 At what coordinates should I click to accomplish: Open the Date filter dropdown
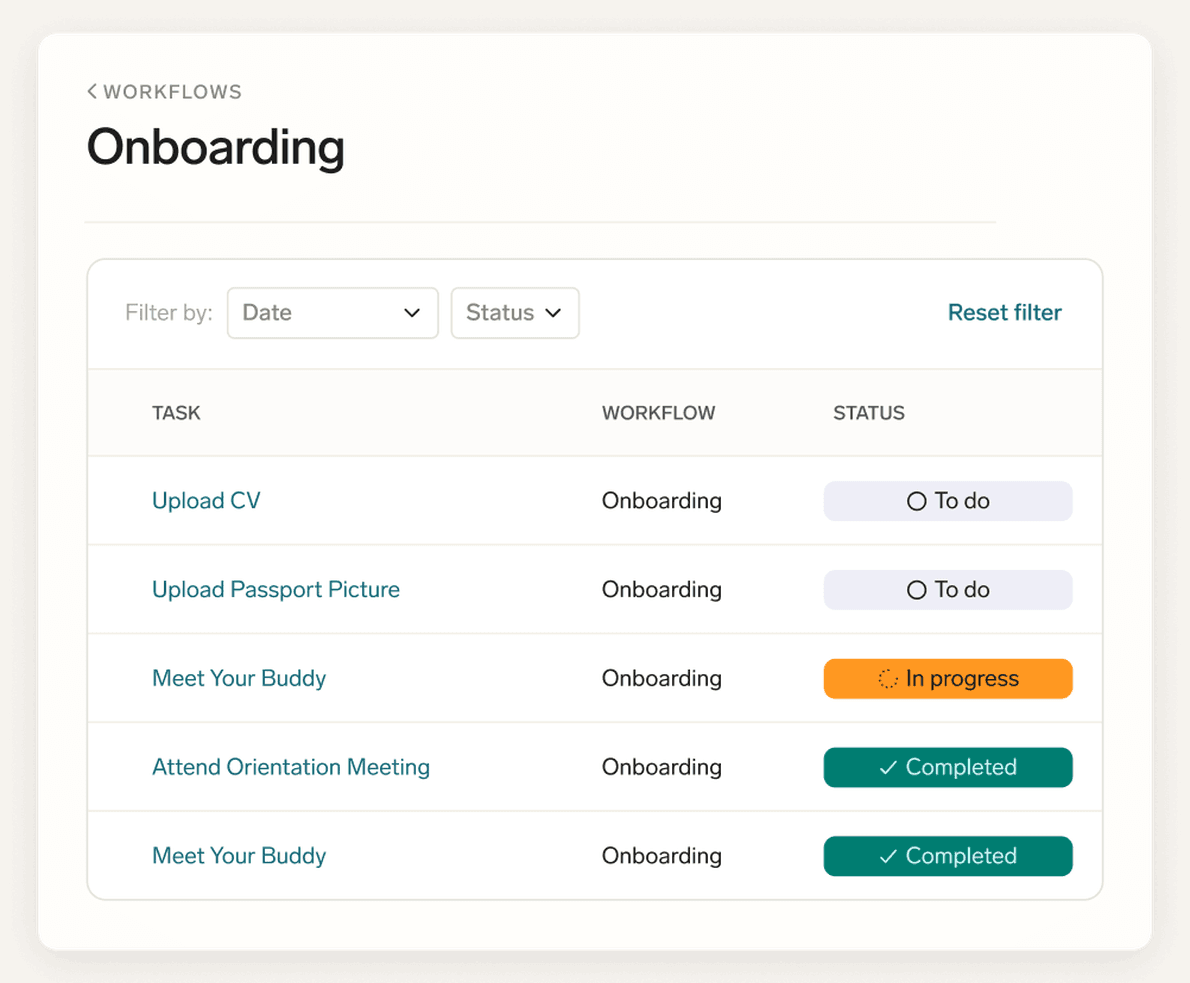click(x=332, y=313)
